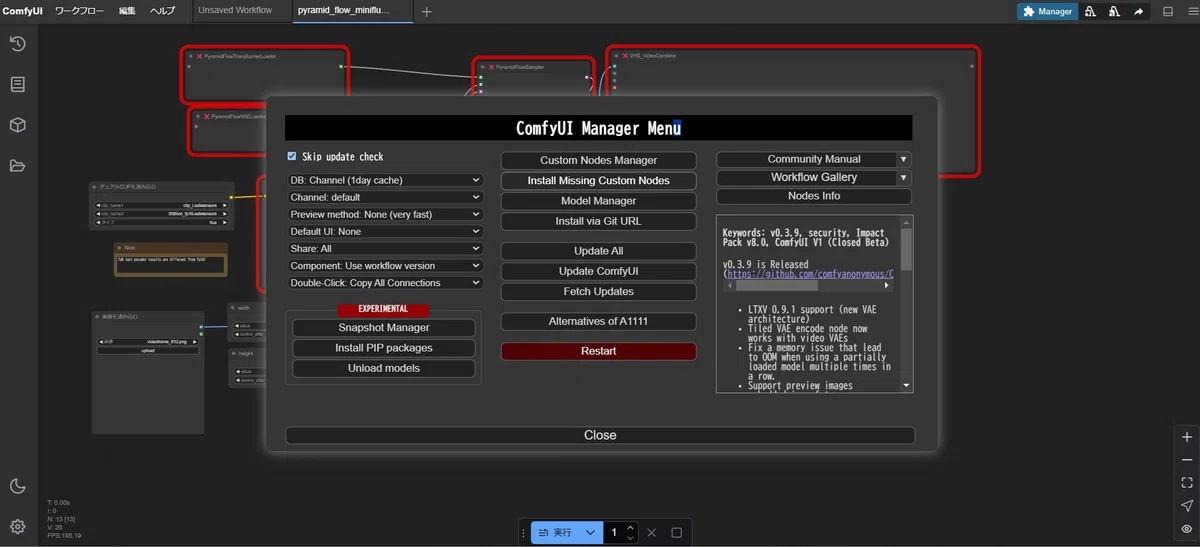Click the drag handle dots of queue bar

pyautogui.click(x=524, y=533)
